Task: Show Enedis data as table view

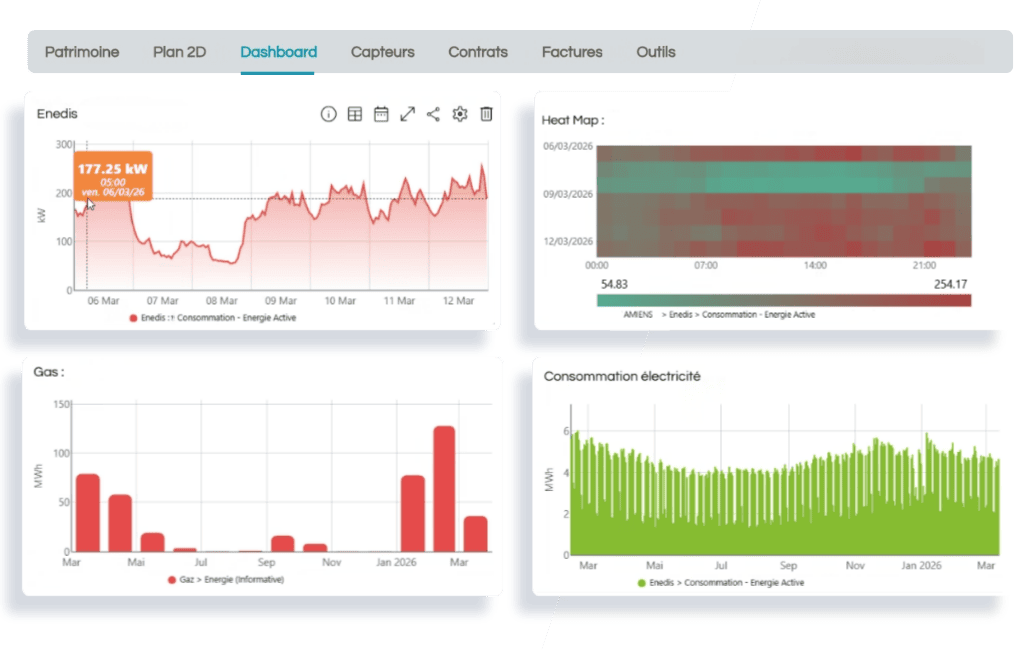Action: pyautogui.click(x=355, y=114)
